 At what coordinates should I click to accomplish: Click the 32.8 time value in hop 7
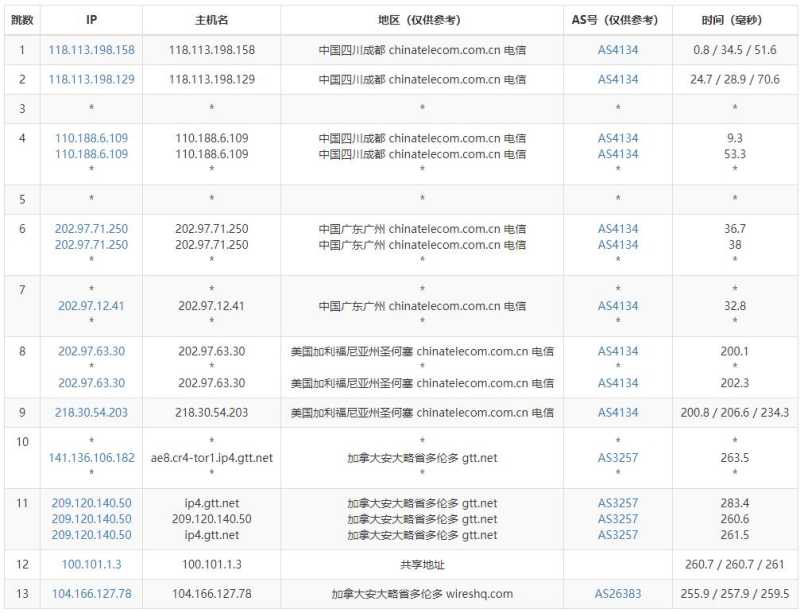click(x=735, y=306)
